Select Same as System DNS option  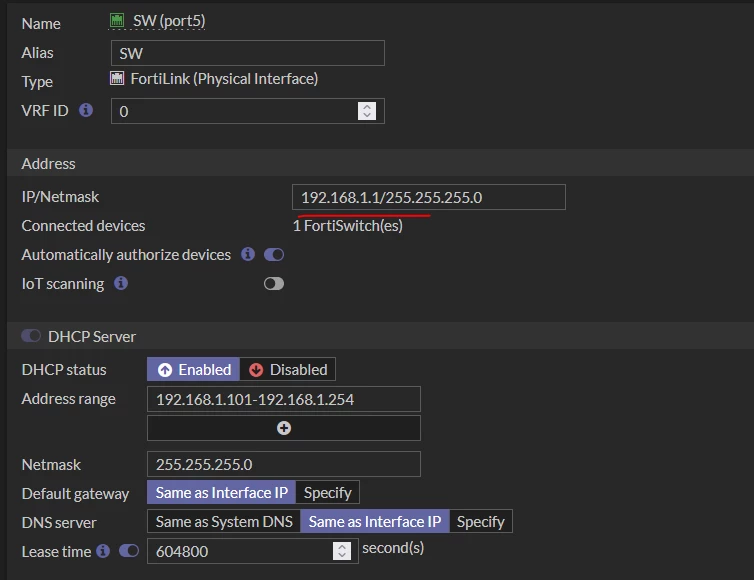[x=224, y=521]
